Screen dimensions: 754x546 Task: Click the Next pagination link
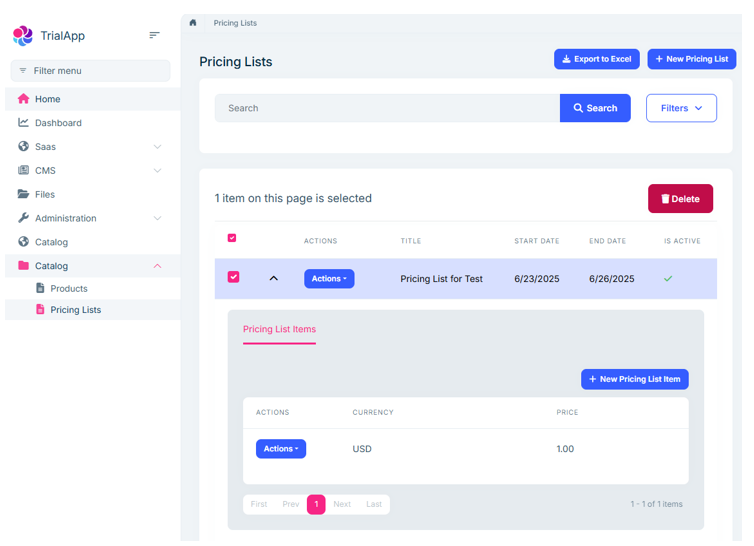(x=342, y=504)
